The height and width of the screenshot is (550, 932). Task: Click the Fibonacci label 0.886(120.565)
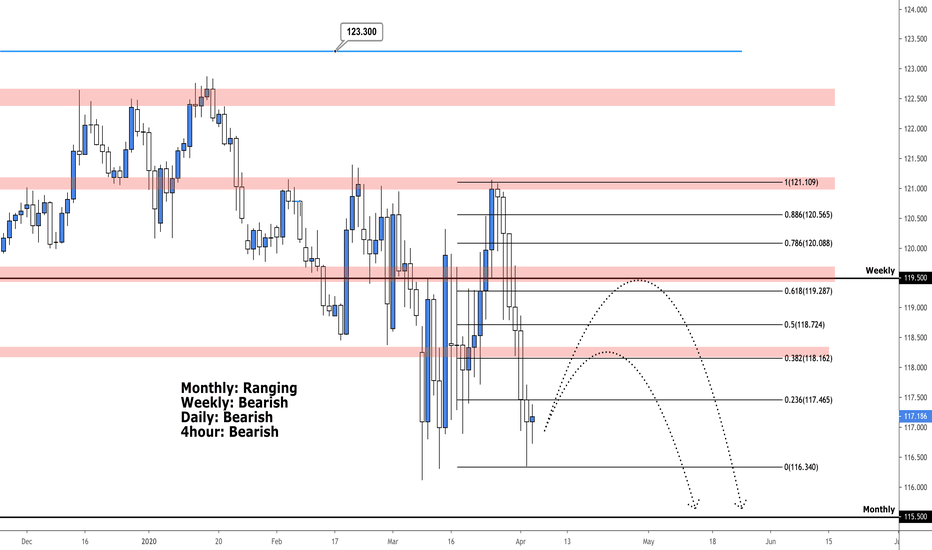[808, 215]
